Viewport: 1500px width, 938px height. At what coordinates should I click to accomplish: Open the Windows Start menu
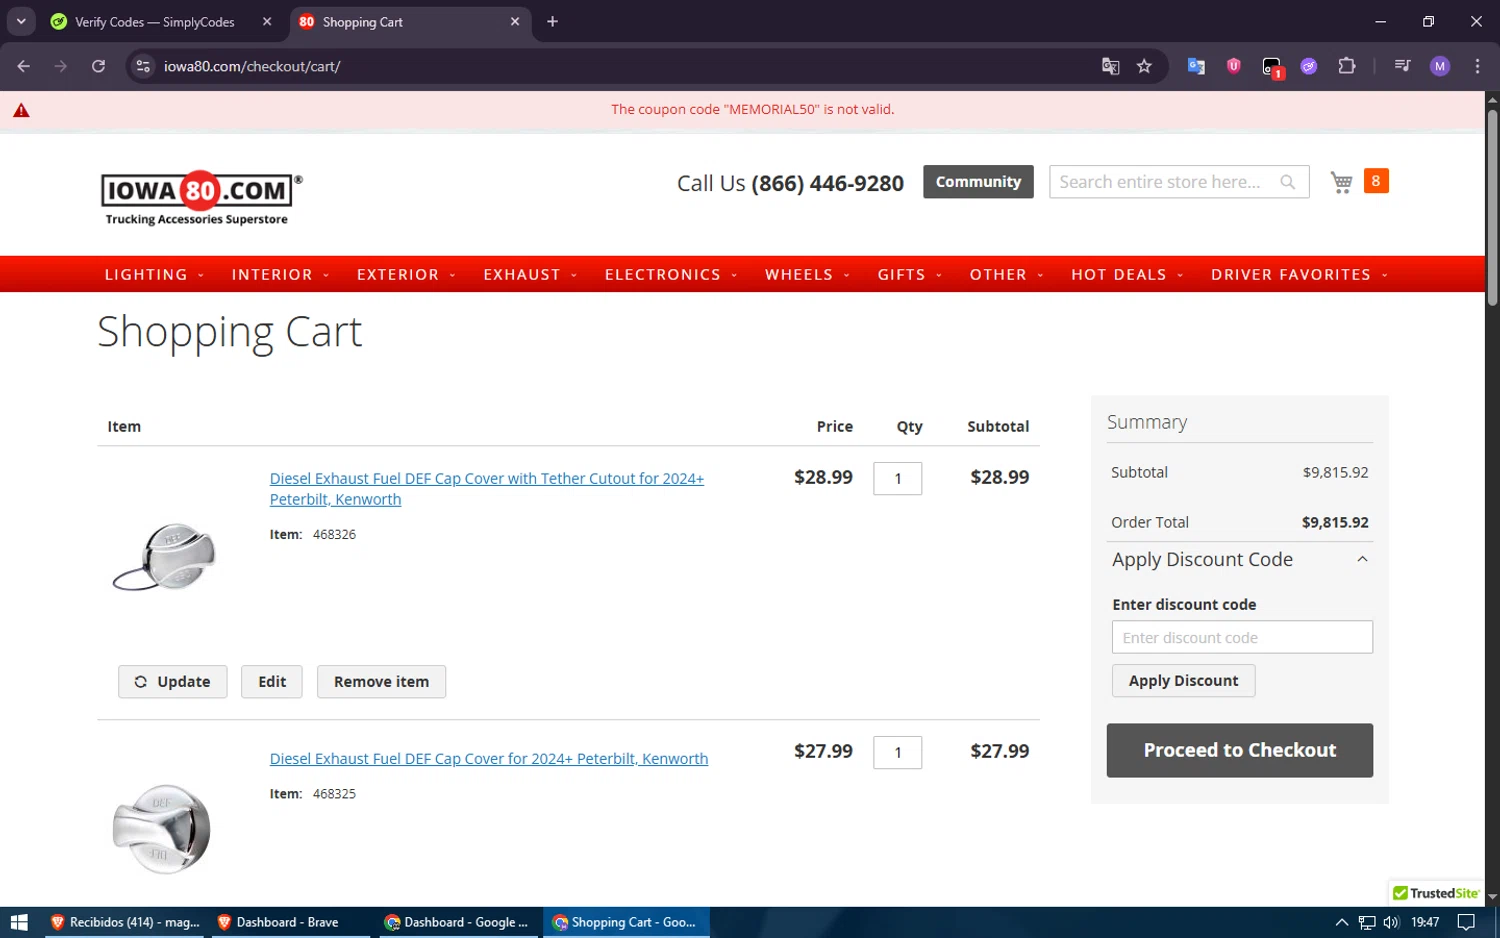[x=19, y=922]
